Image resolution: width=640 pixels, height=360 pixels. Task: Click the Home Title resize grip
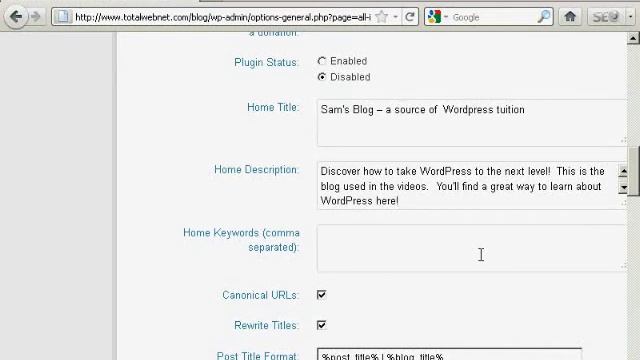(x=624, y=141)
